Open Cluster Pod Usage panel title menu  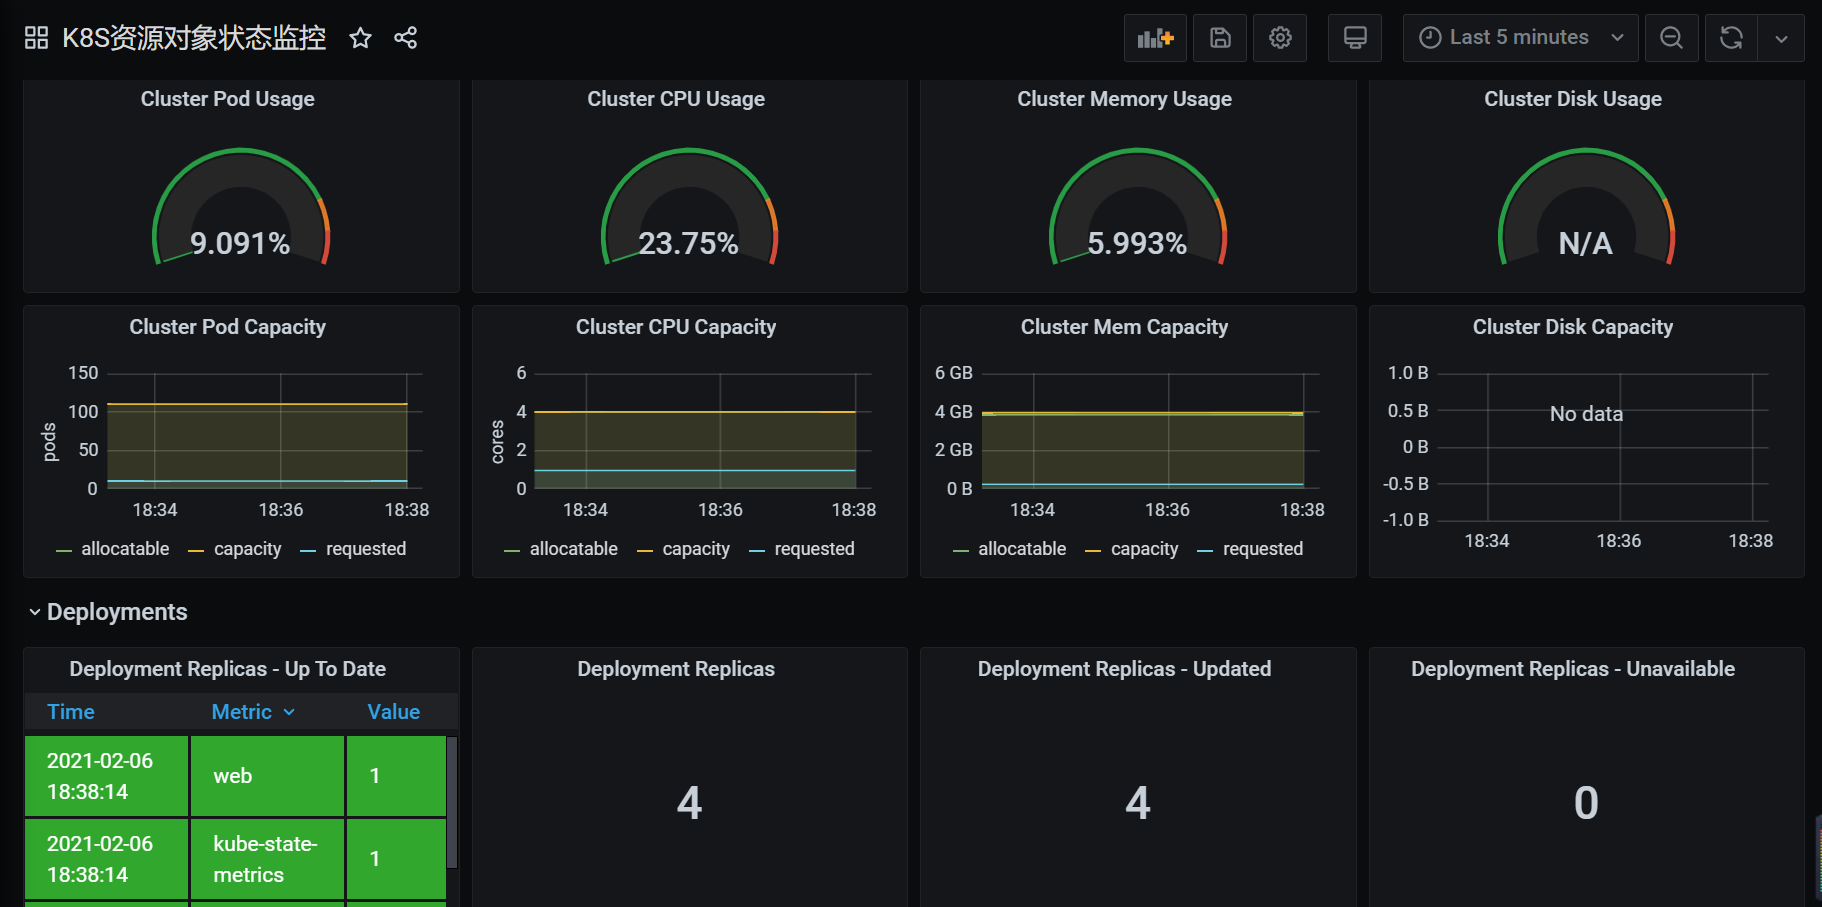(228, 99)
